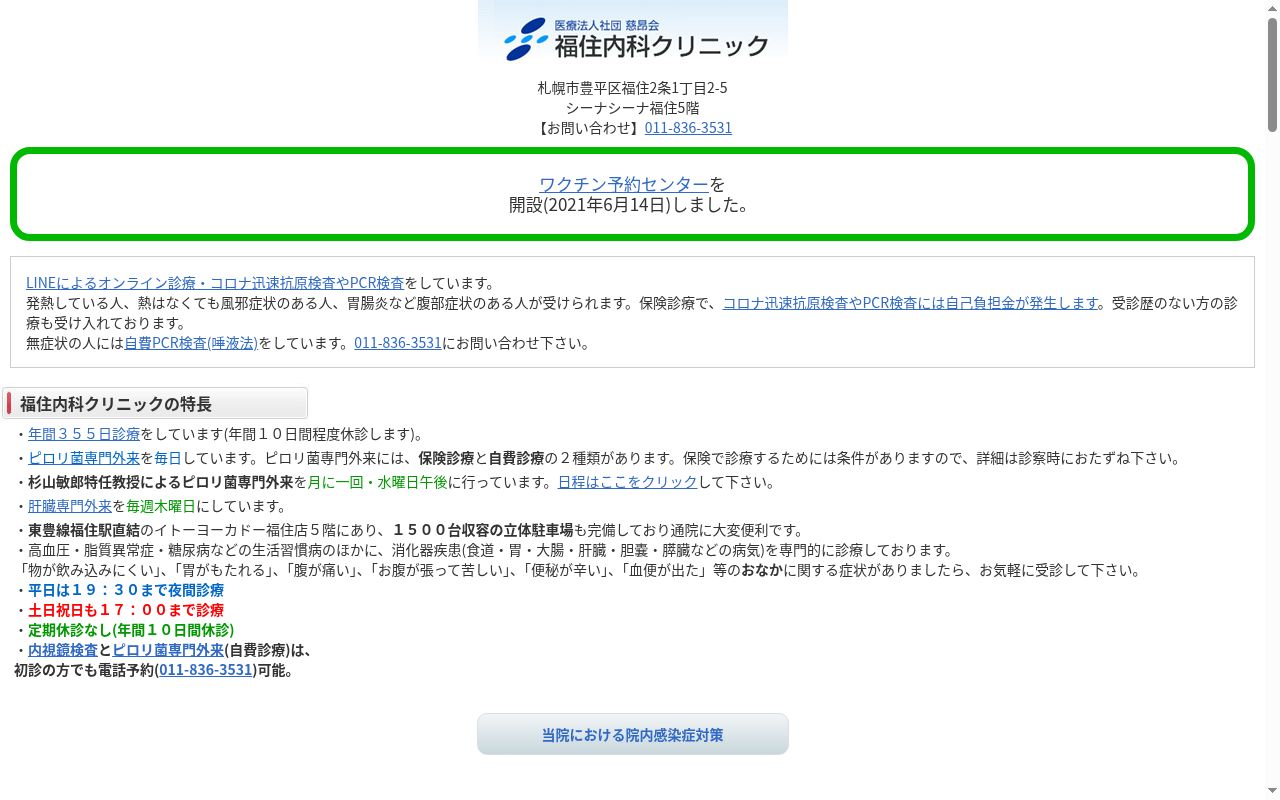The image size is (1280, 800).
Task: Click the red text 土日祝日も１７：００まで診療
Action: coord(126,610)
